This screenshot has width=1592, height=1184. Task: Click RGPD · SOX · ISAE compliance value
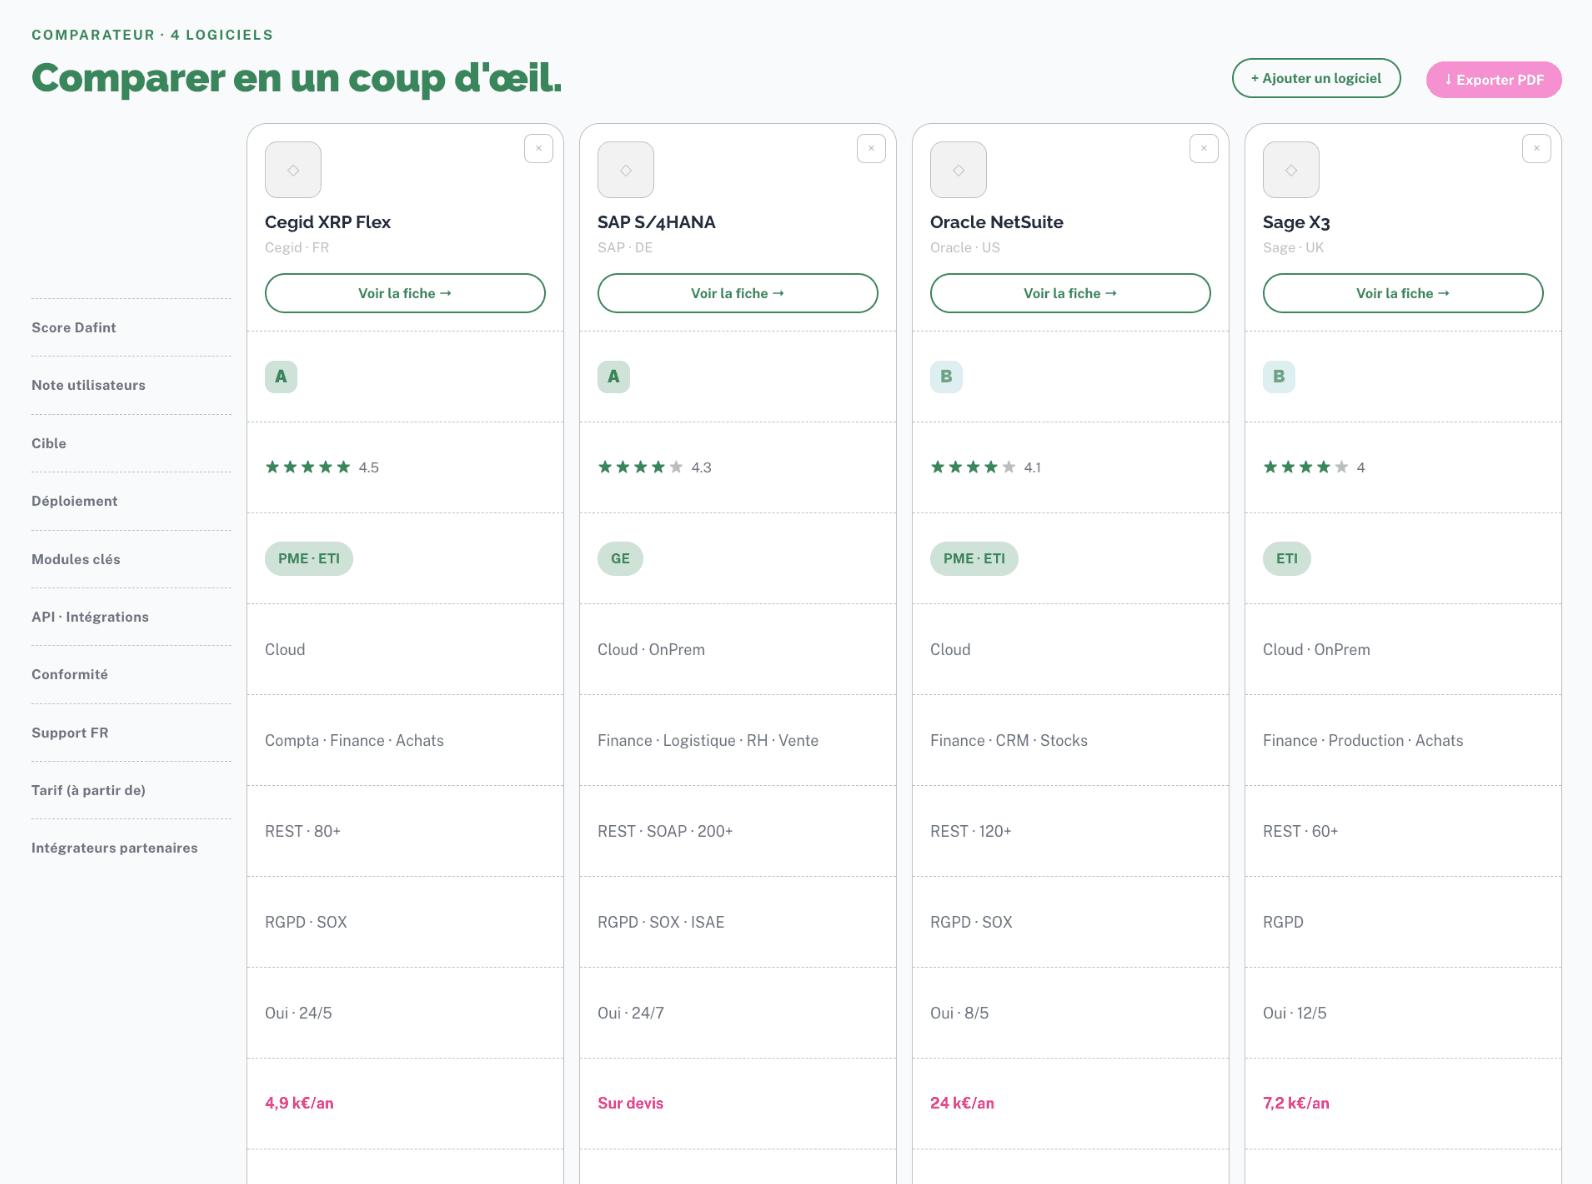661,923
